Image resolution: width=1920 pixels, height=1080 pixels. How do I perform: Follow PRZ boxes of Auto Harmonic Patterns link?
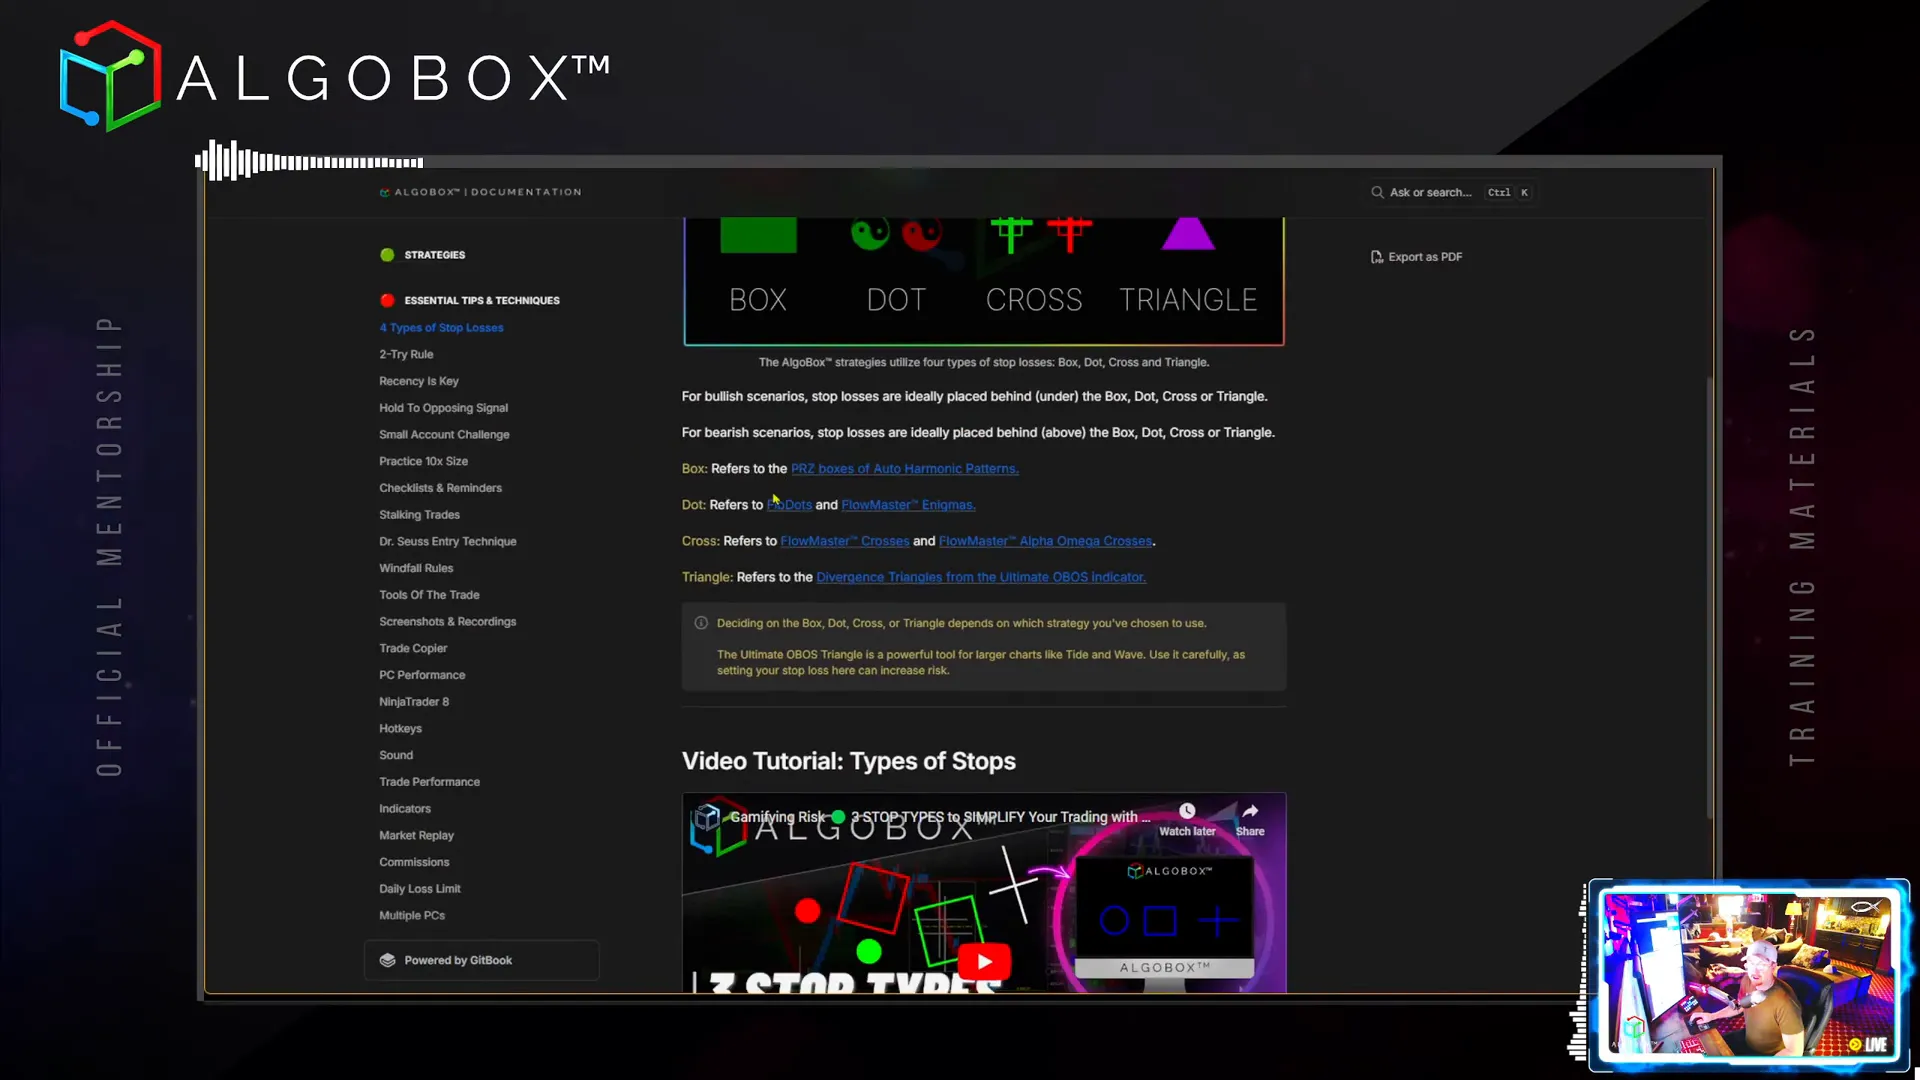pyautogui.click(x=904, y=469)
